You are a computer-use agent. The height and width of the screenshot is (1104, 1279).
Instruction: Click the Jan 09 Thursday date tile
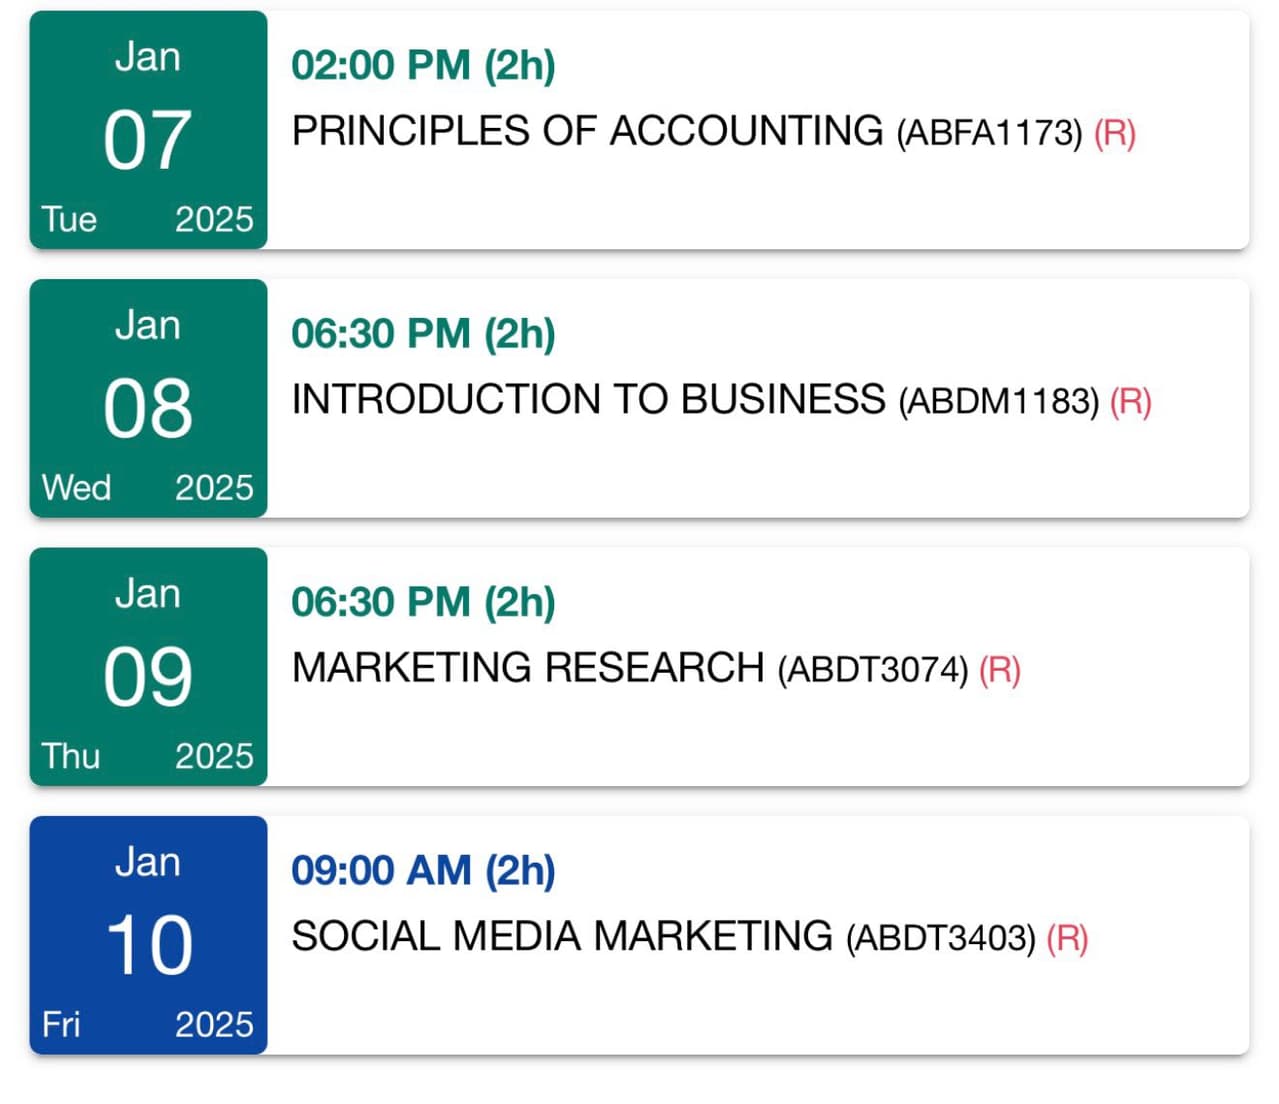(x=148, y=666)
